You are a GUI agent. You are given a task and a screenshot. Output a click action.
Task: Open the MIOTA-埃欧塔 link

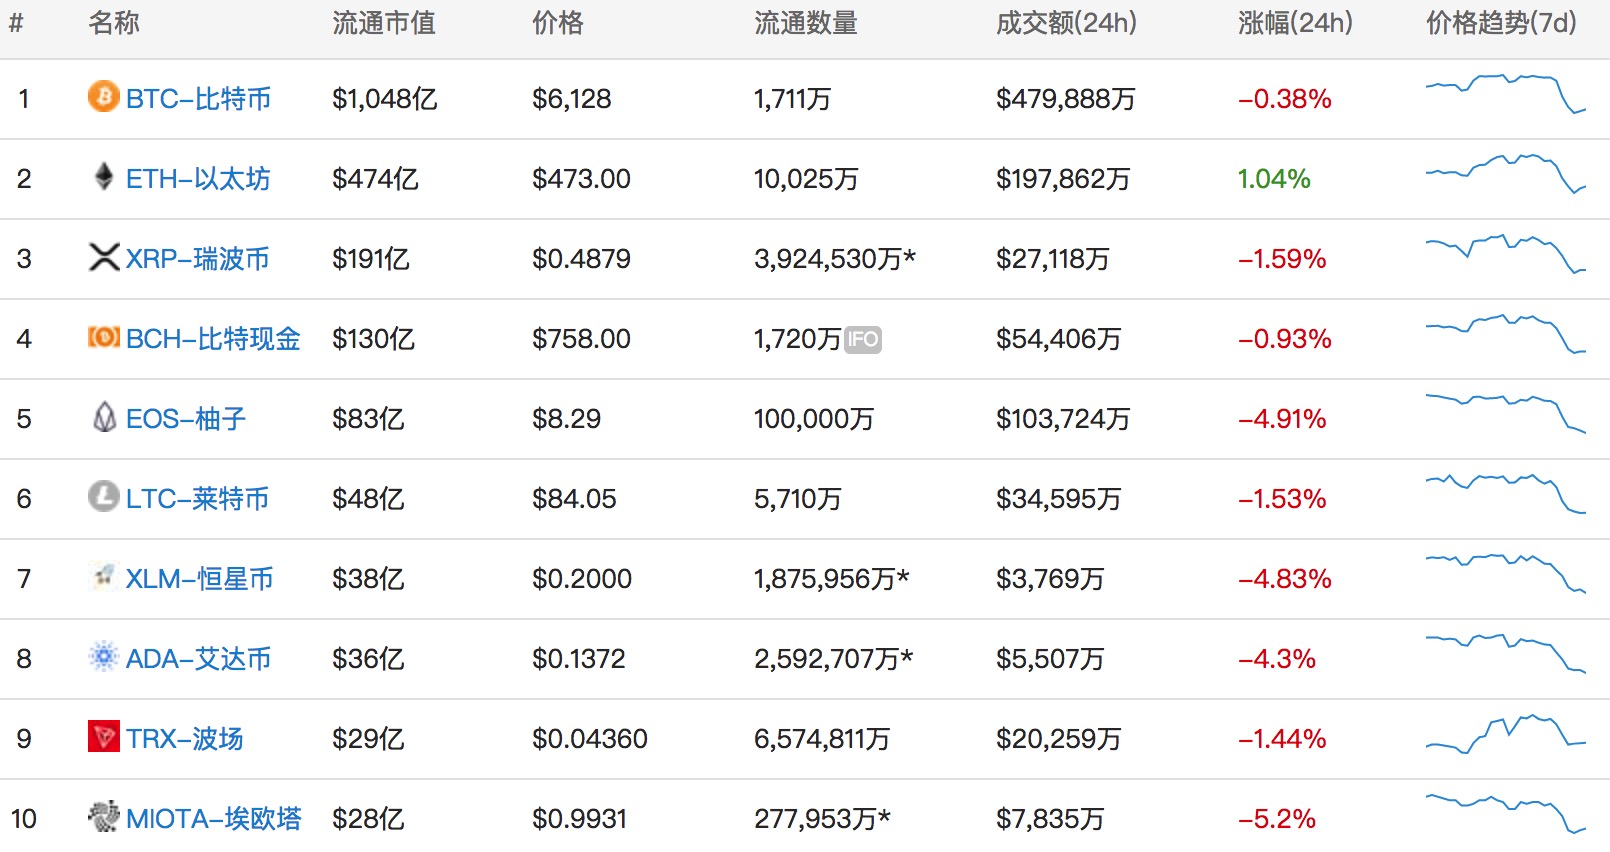click(x=214, y=819)
